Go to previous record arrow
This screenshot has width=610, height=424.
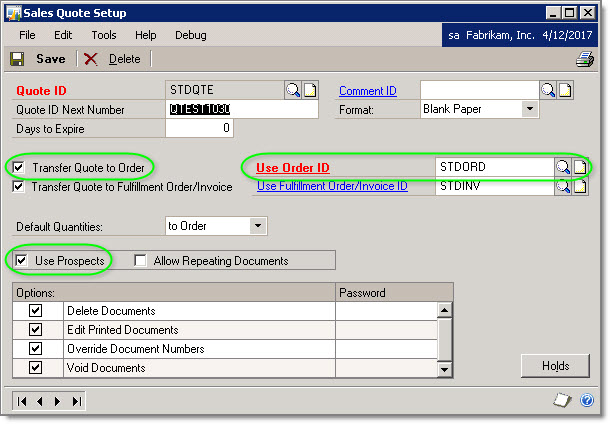[40, 401]
